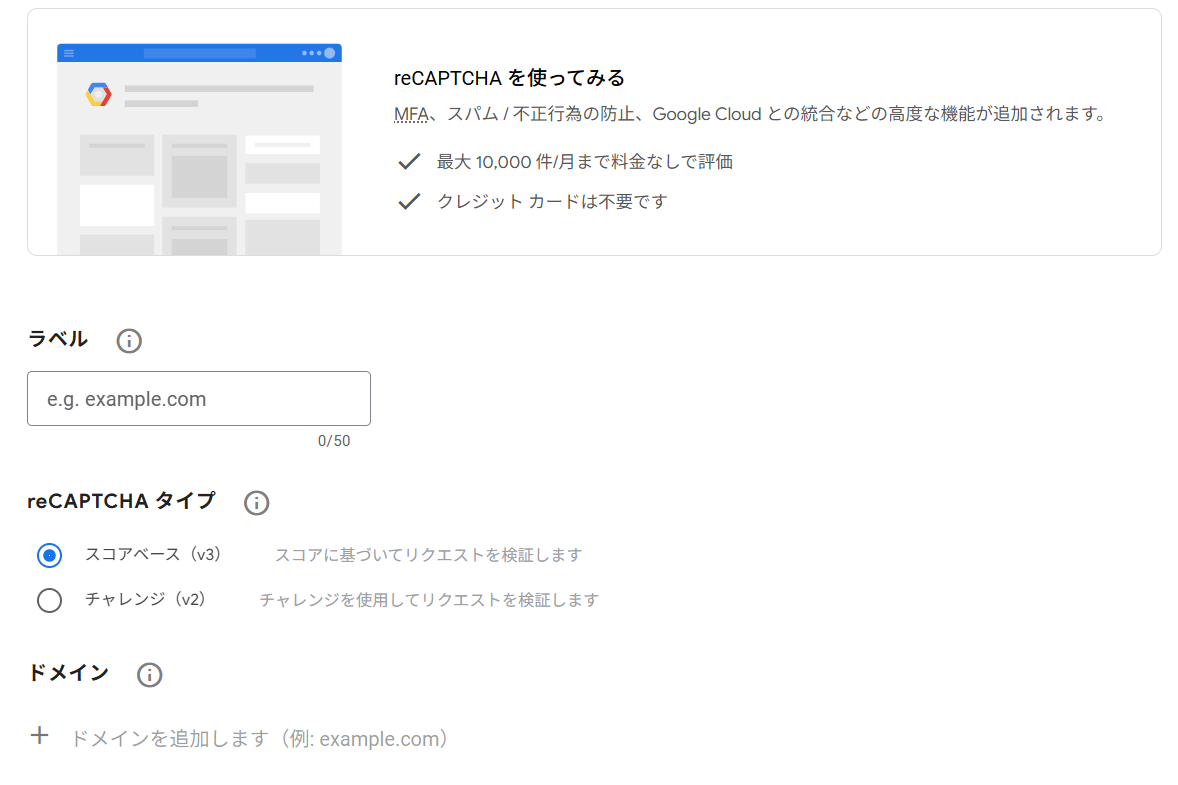Click ドメインを追加します to add a domain
Viewport: 1178px width, 785px height.
(258, 738)
